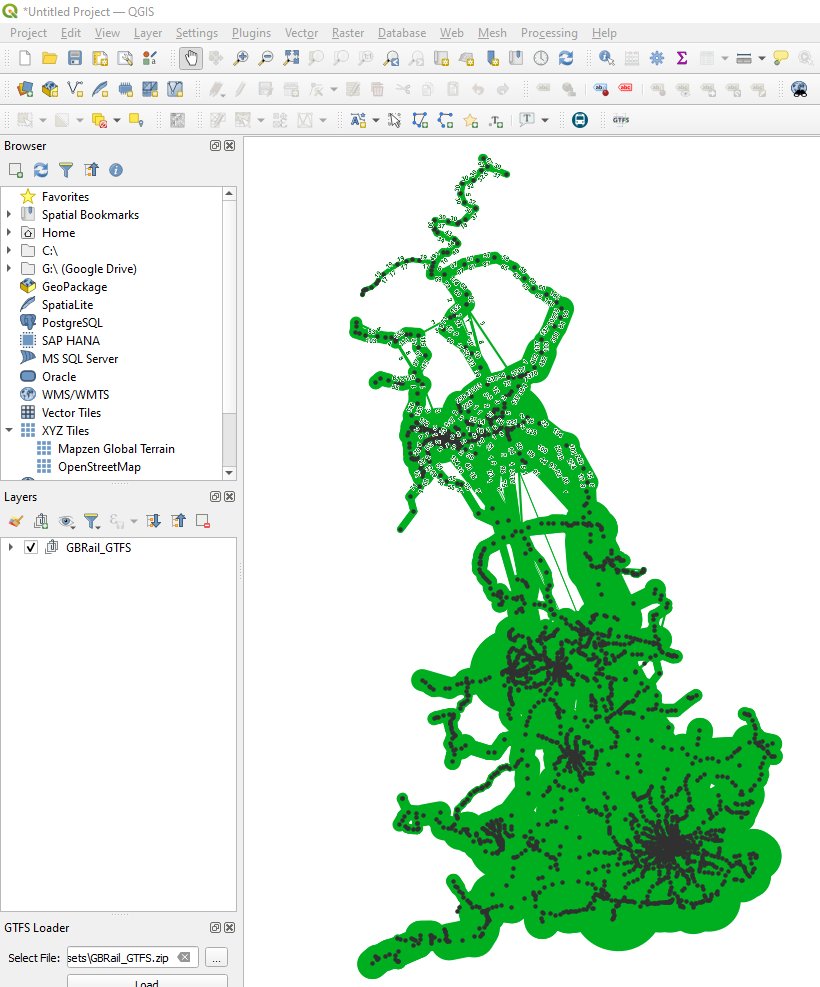The image size is (820, 987).
Task: Click the browse button in GTFS Loader
Action: pos(216,957)
